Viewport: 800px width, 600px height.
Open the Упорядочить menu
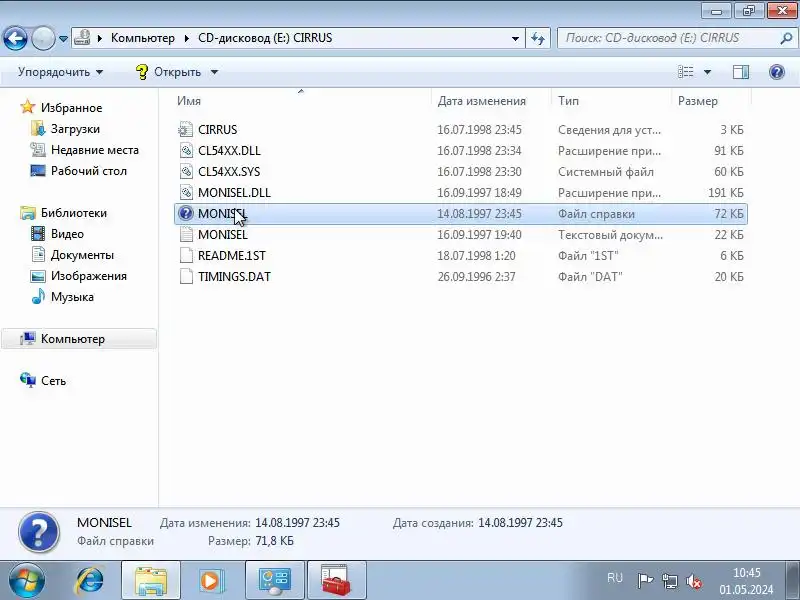click(60, 72)
